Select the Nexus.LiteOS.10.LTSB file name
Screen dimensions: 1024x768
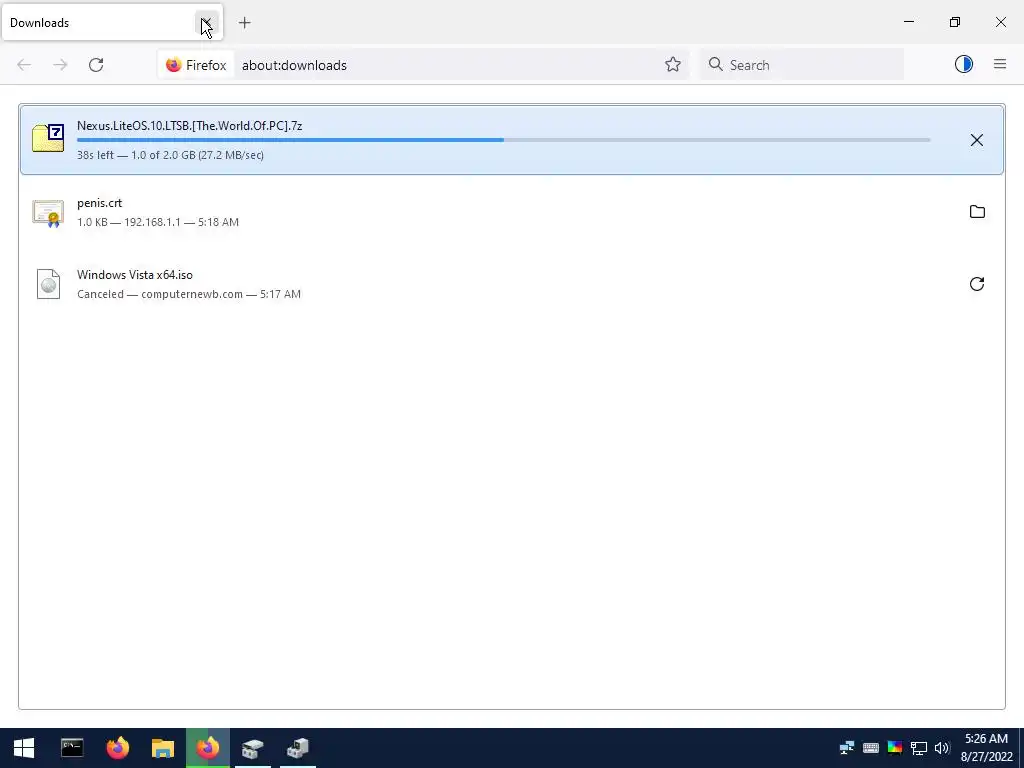[x=189, y=125]
